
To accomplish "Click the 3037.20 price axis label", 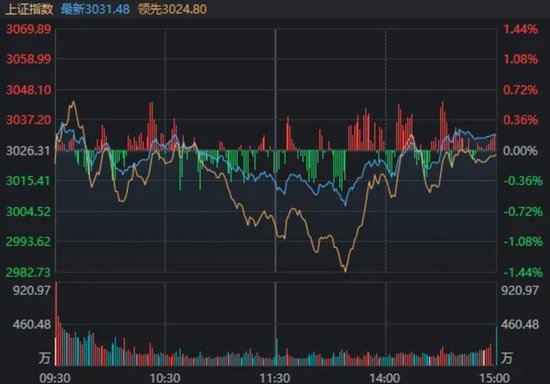I will pyautogui.click(x=29, y=120).
